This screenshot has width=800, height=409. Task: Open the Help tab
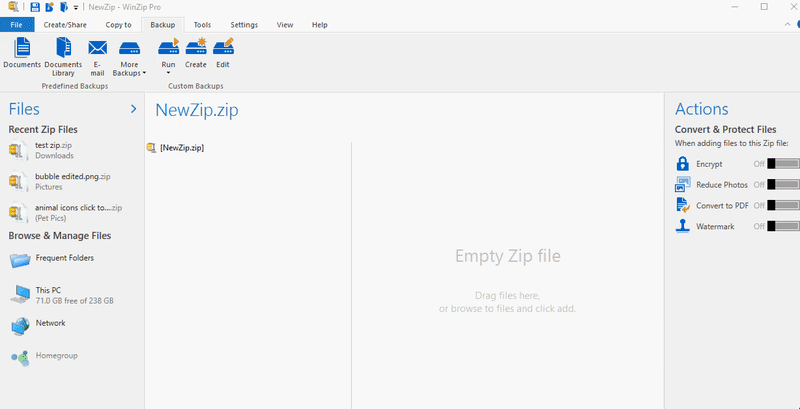[x=319, y=24]
